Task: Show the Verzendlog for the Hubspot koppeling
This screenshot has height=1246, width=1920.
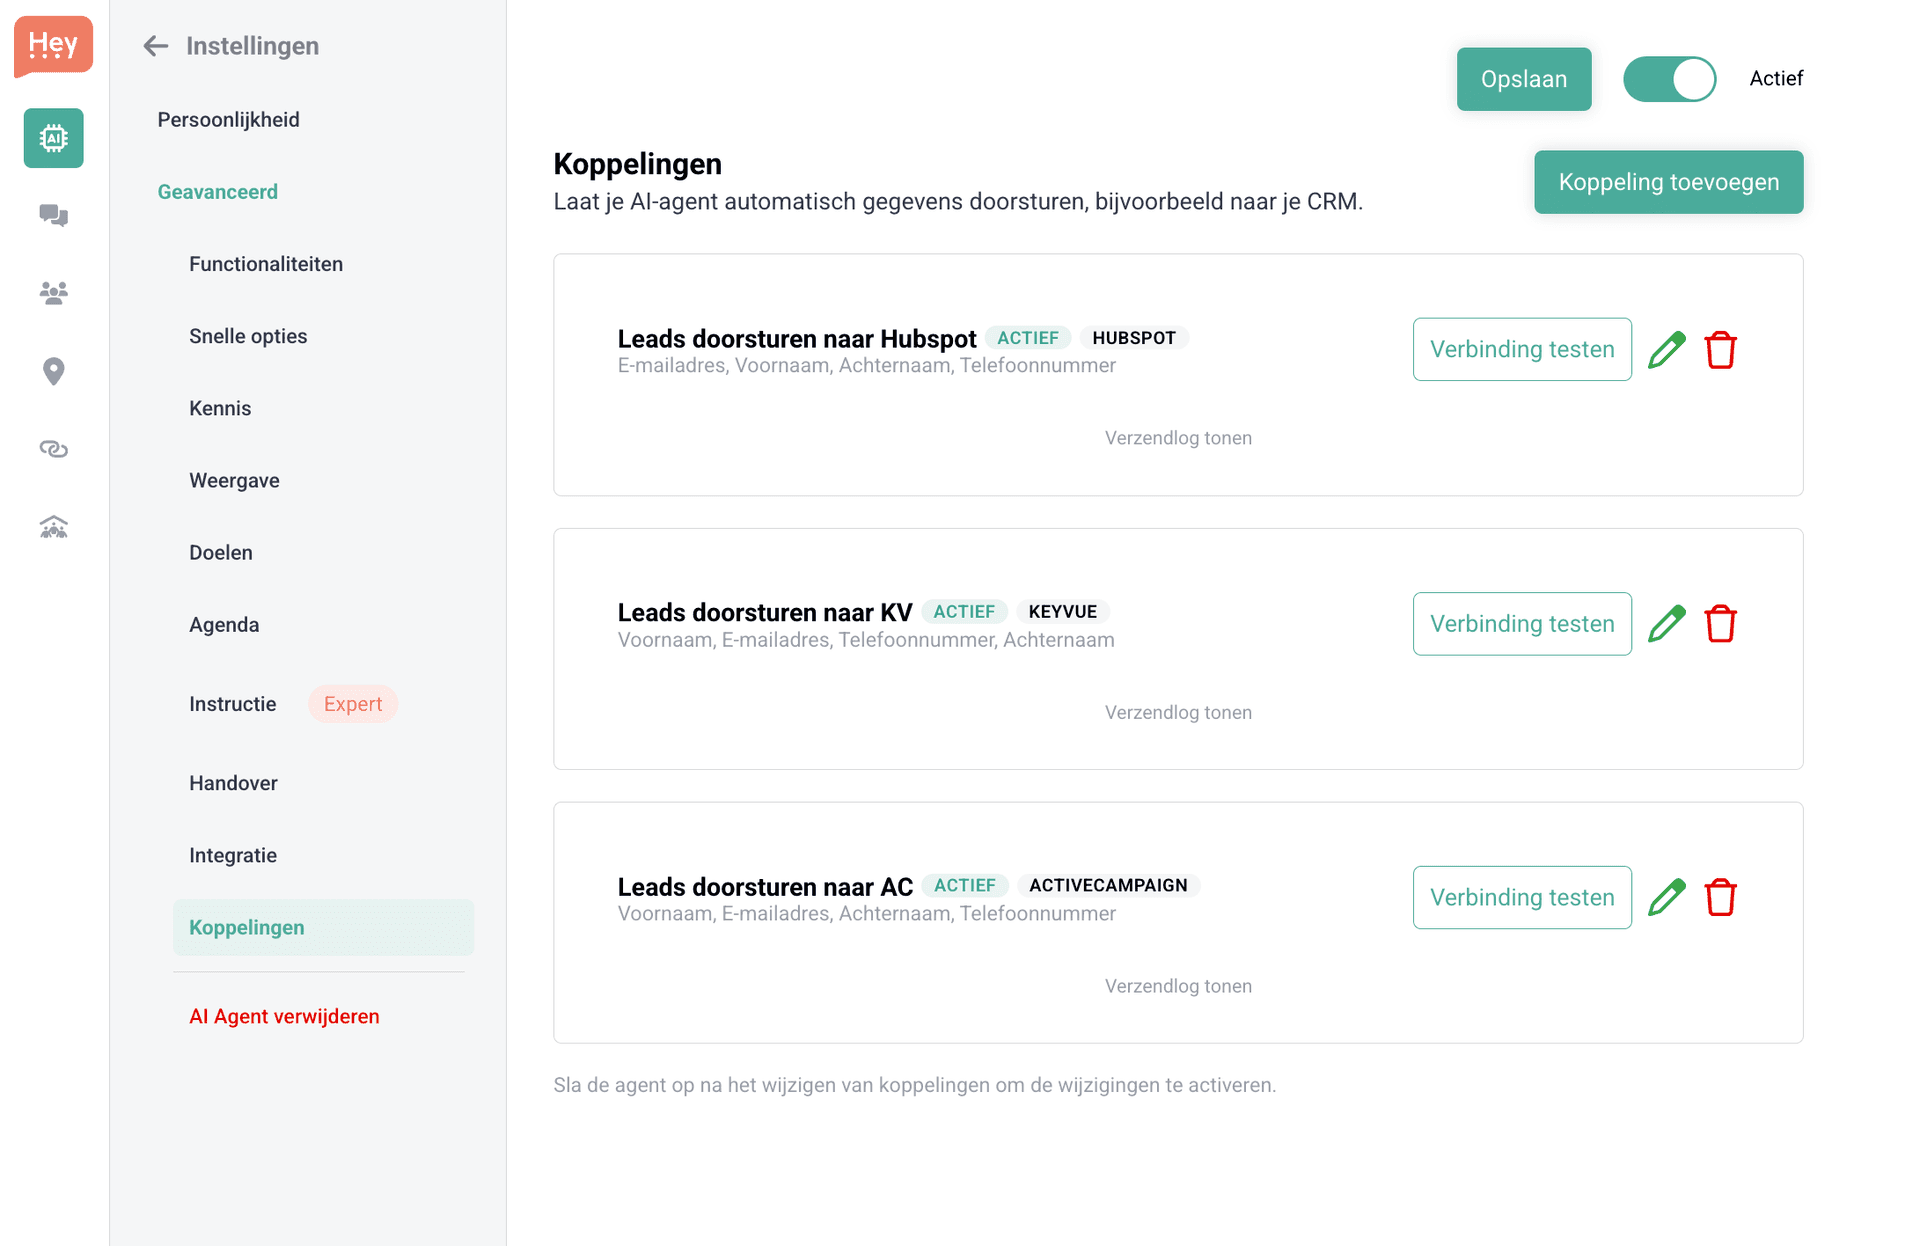Action: pyautogui.click(x=1178, y=437)
